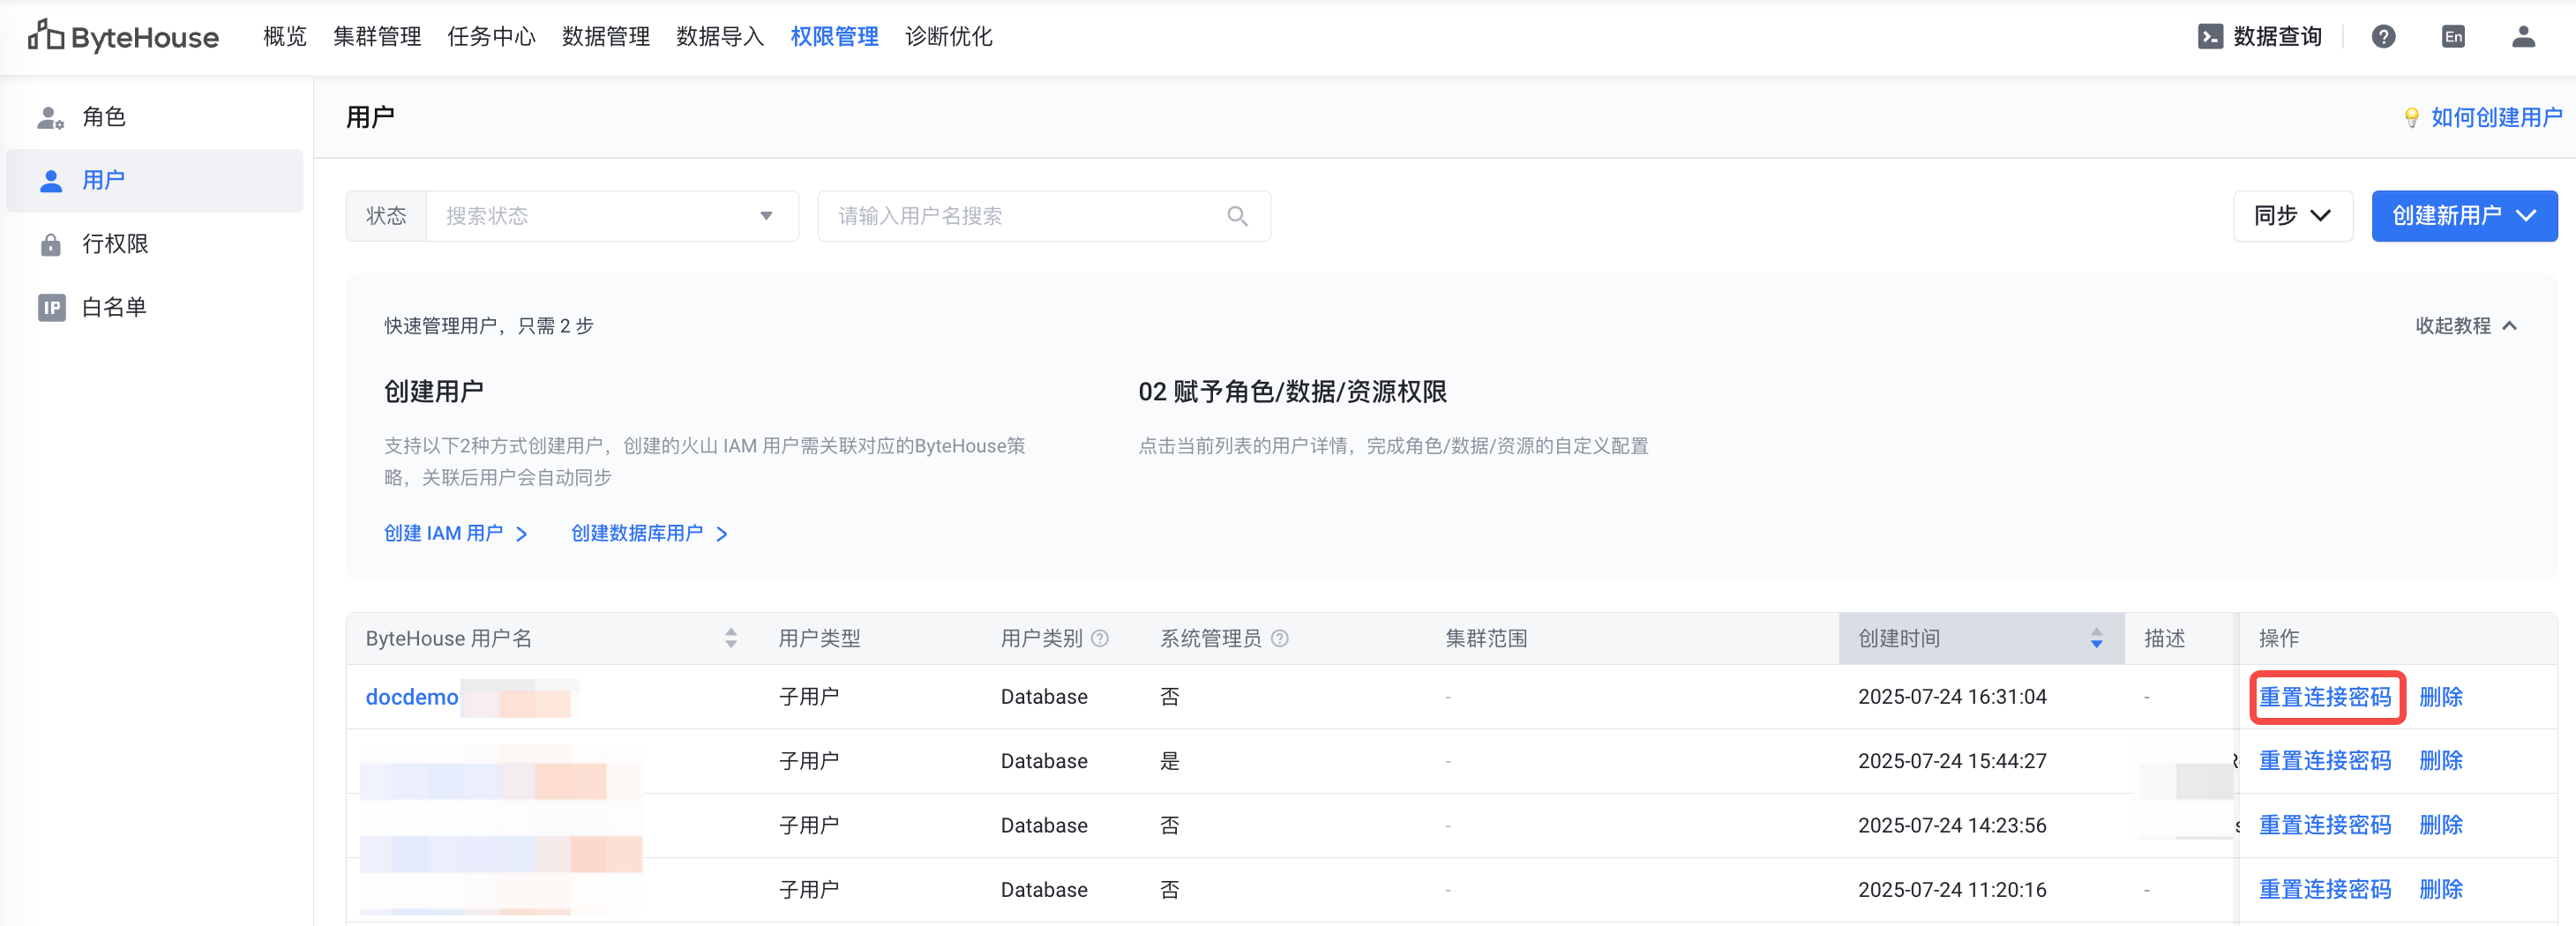Click the ByteHouse logo icon
2576x926 pixels.
(x=45, y=36)
